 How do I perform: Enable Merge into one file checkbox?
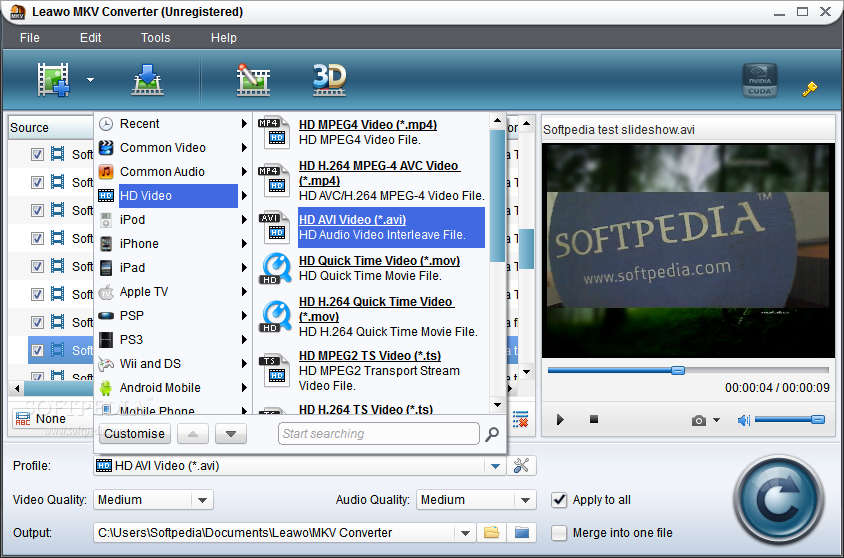pos(559,533)
